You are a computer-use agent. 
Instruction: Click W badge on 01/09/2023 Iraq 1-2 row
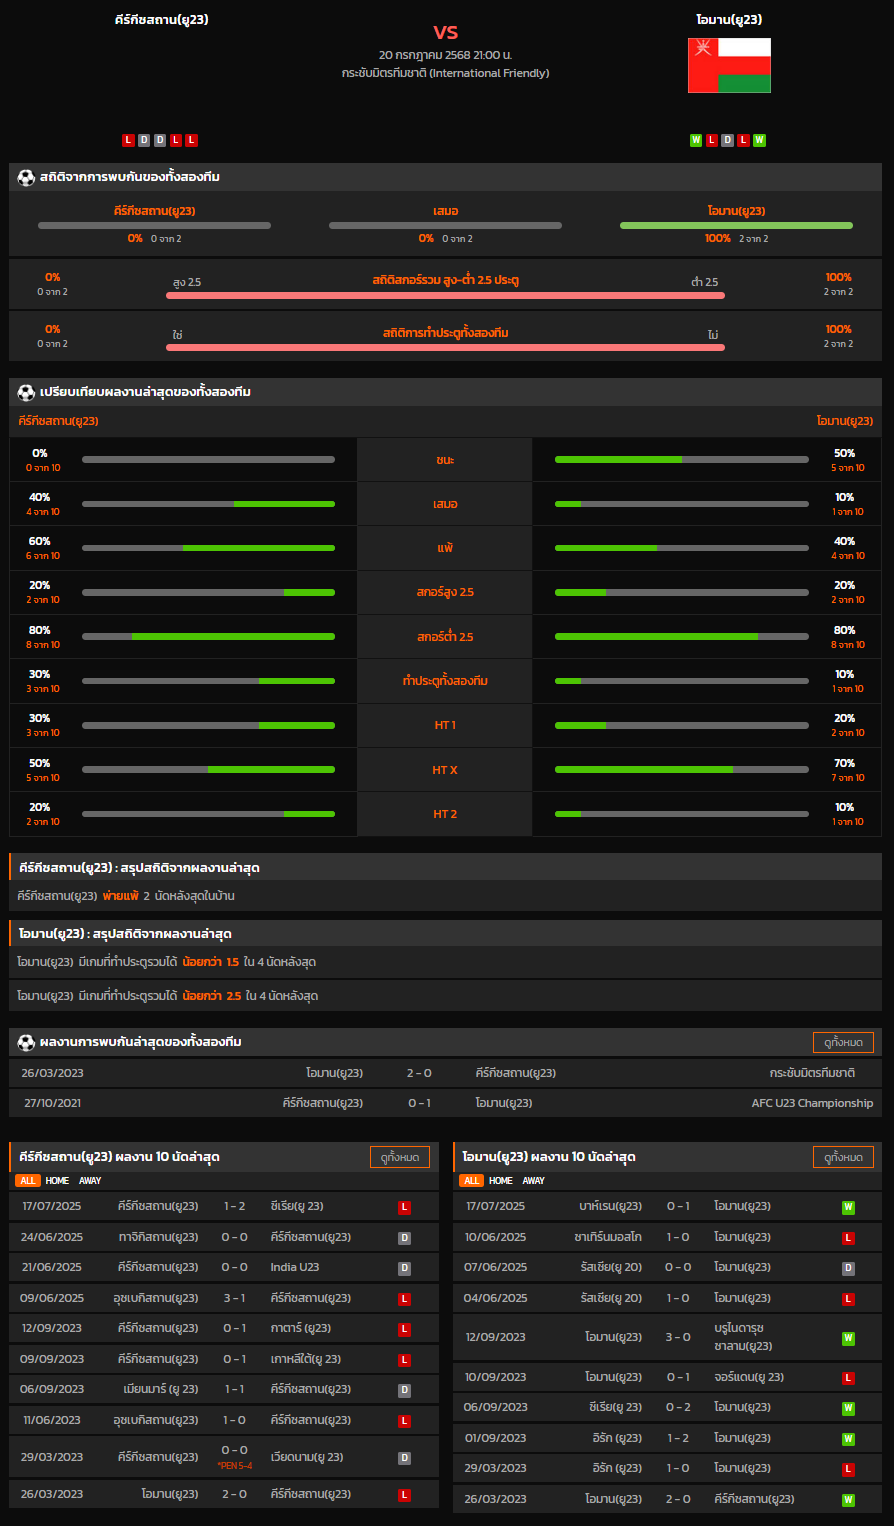click(x=848, y=1439)
